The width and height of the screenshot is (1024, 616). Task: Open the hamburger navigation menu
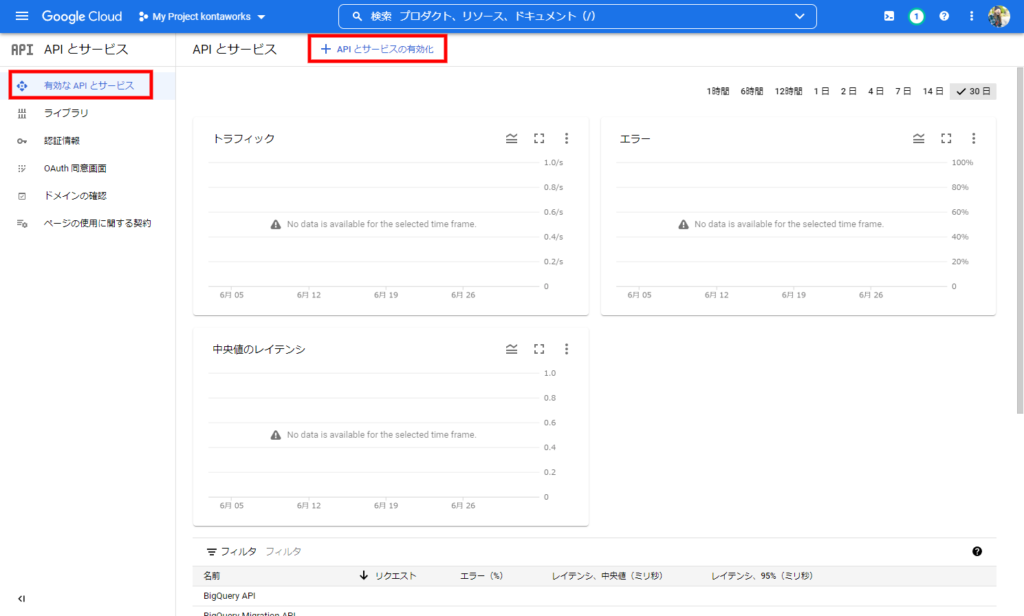pyautogui.click(x=22, y=16)
